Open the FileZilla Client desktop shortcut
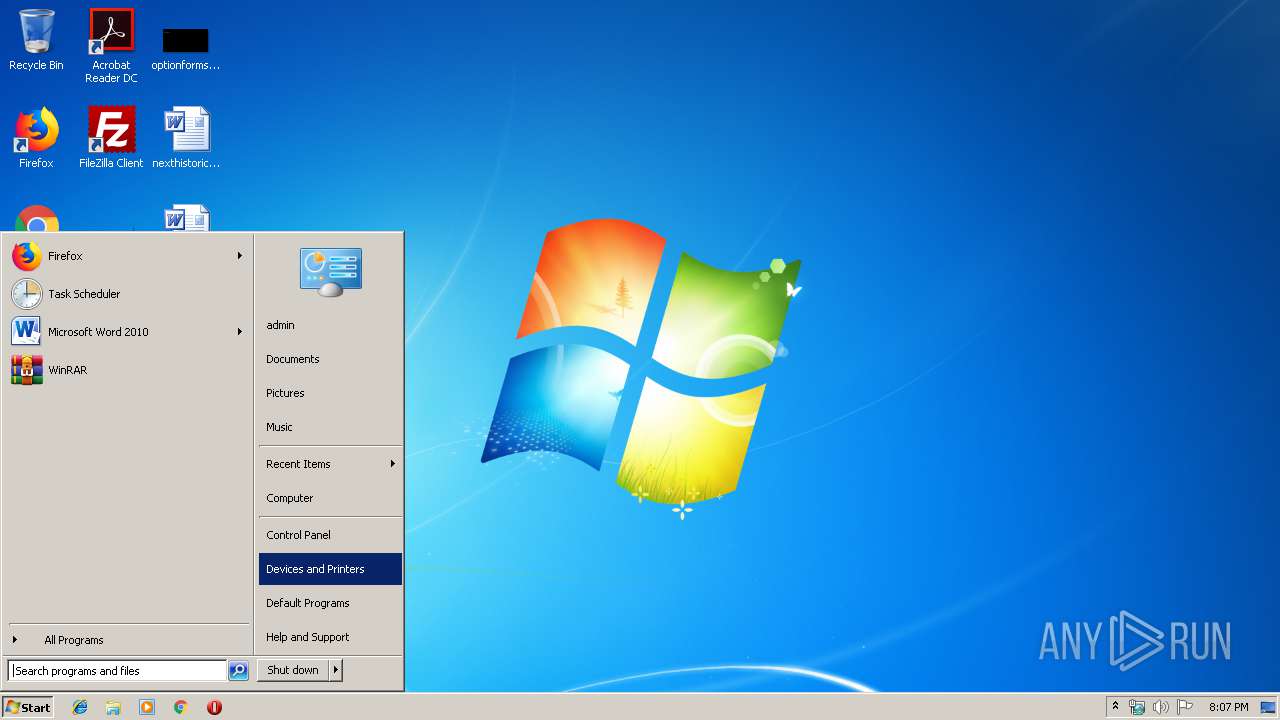The height and width of the screenshot is (720, 1280). click(111, 138)
